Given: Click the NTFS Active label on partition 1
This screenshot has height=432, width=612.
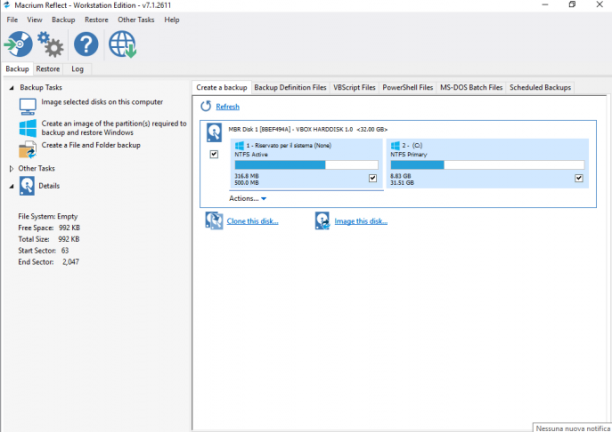Looking at the screenshot, I should tap(251, 155).
